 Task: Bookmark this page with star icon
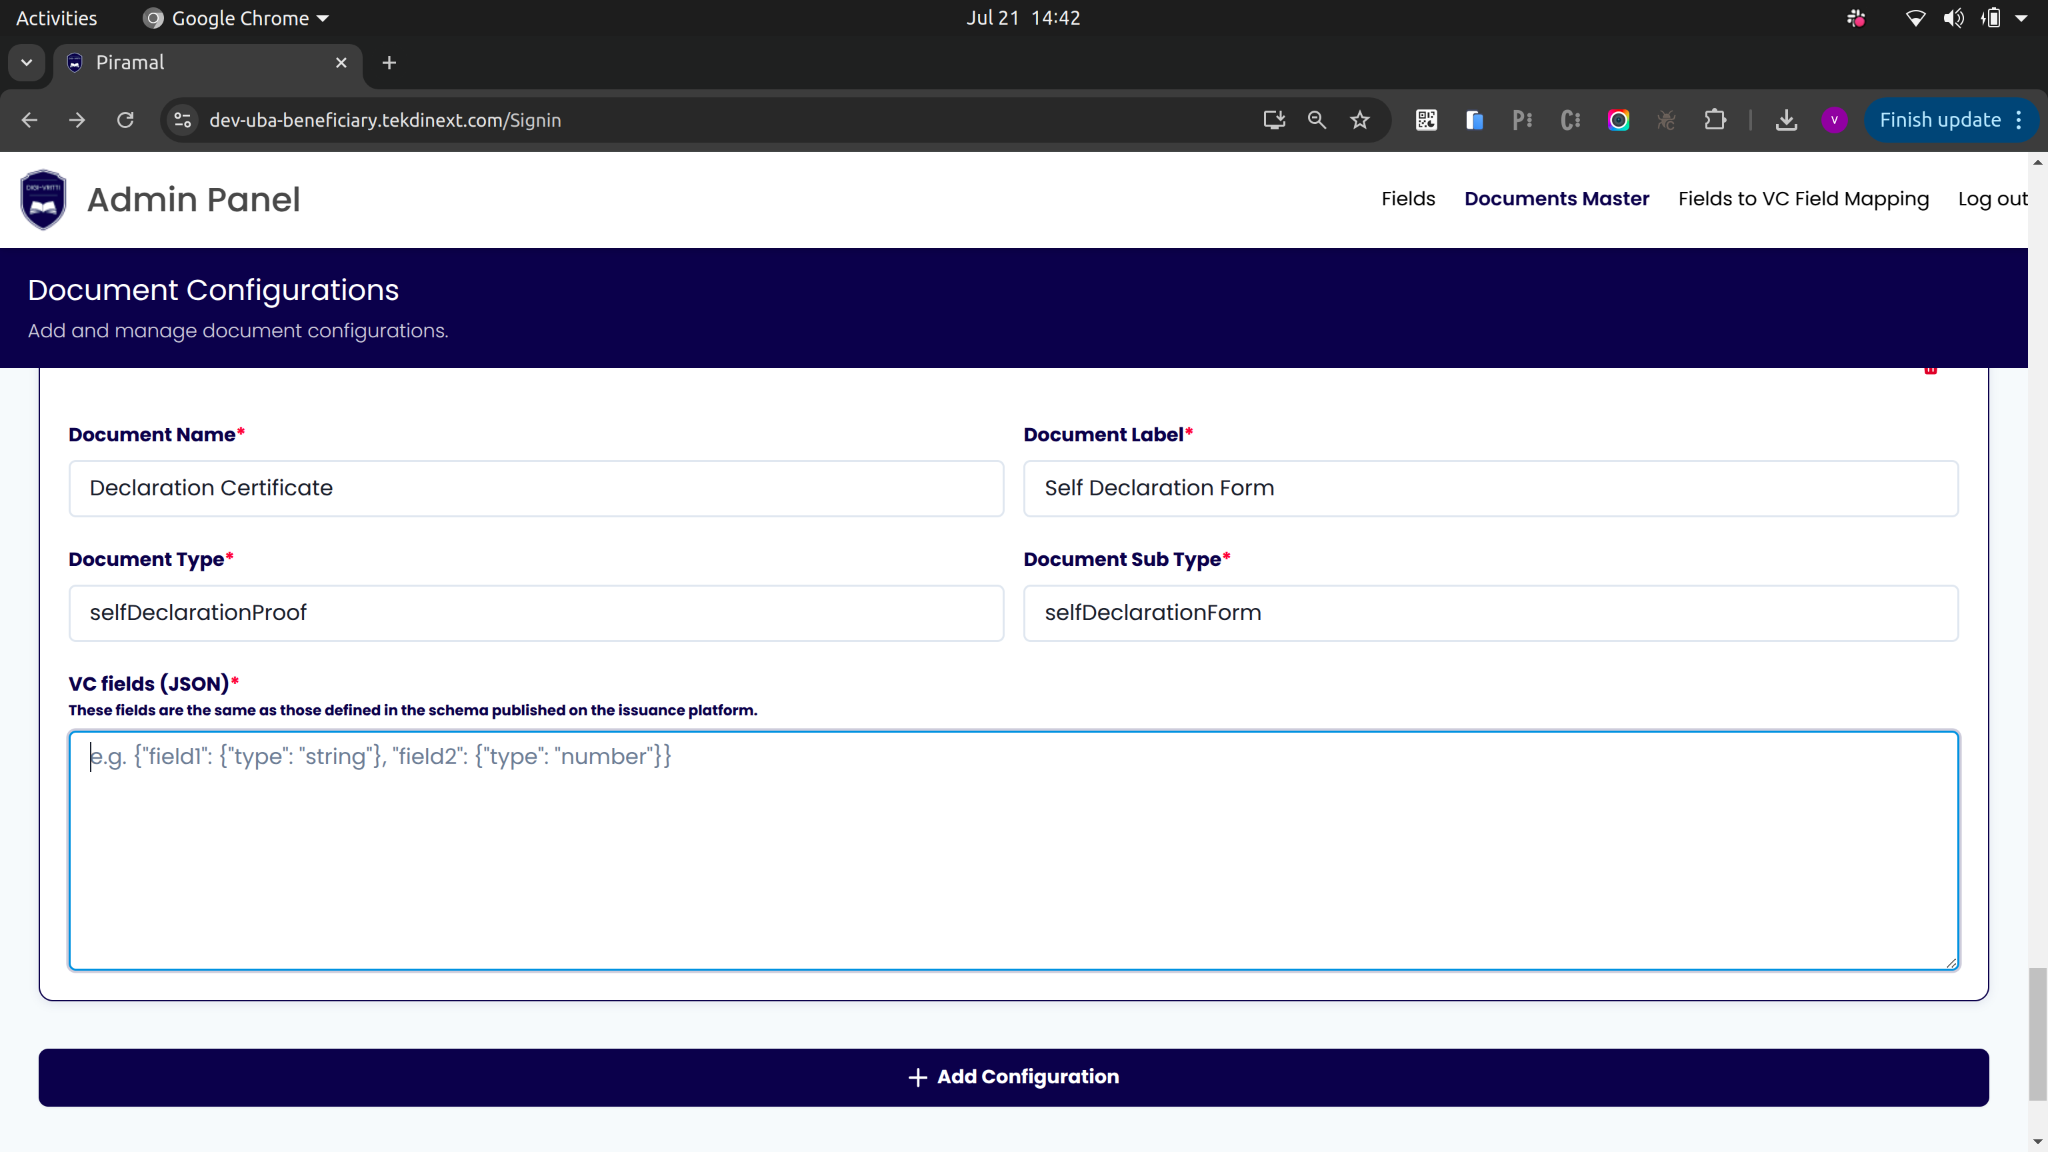(x=1360, y=120)
